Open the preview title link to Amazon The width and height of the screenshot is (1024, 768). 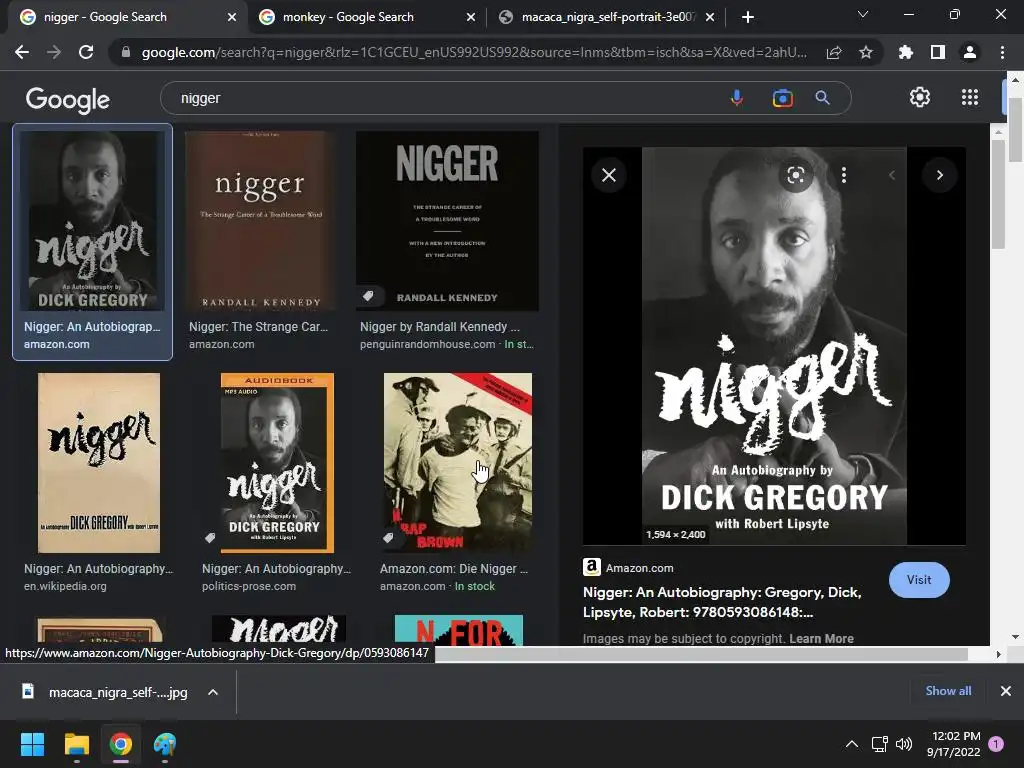(722, 602)
